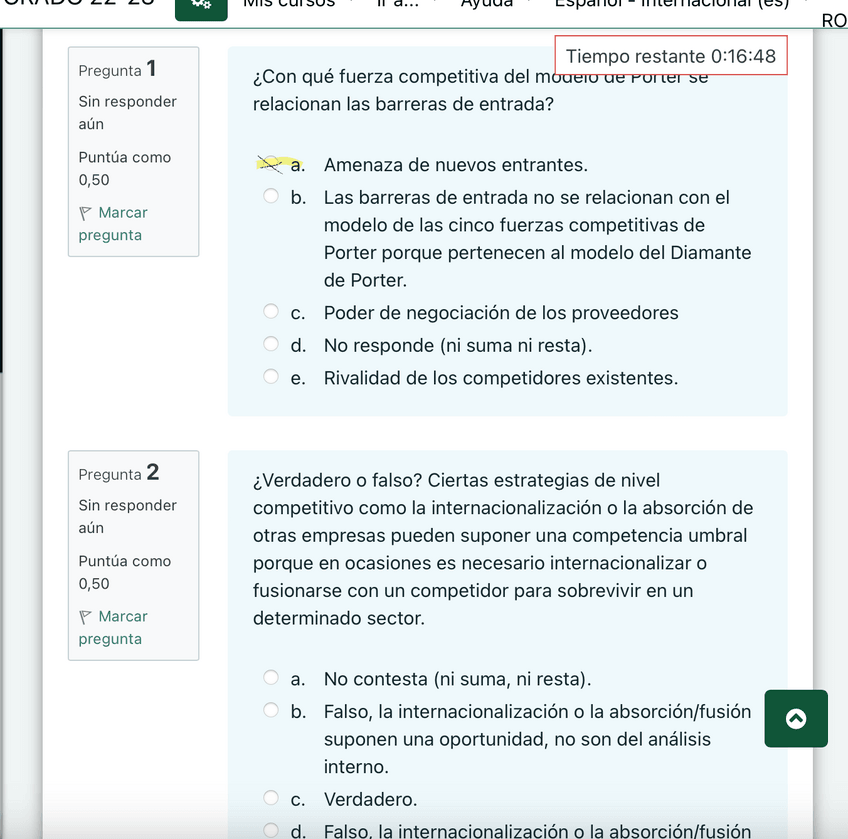Viewport: 848px width, 839px height.
Task: Select option a. No contesta in Pregunta 2
Action: [x=271, y=677]
